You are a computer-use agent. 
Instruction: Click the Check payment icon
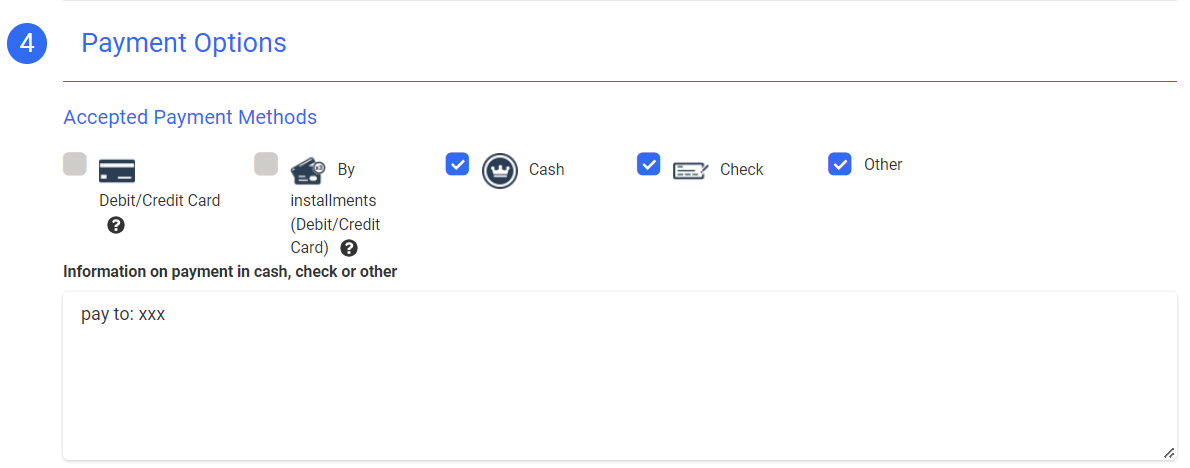690,170
